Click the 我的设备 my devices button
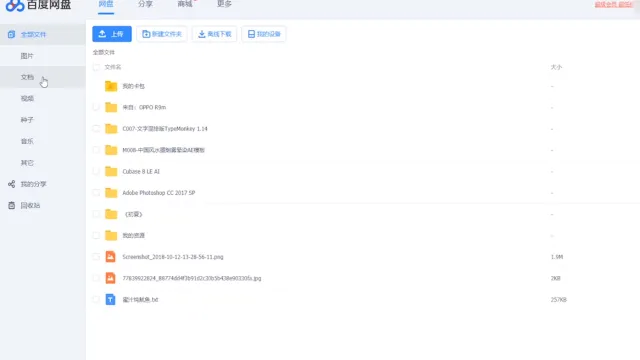This screenshot has height=360, width=640. pyautogui.click(x=264, y=34)
